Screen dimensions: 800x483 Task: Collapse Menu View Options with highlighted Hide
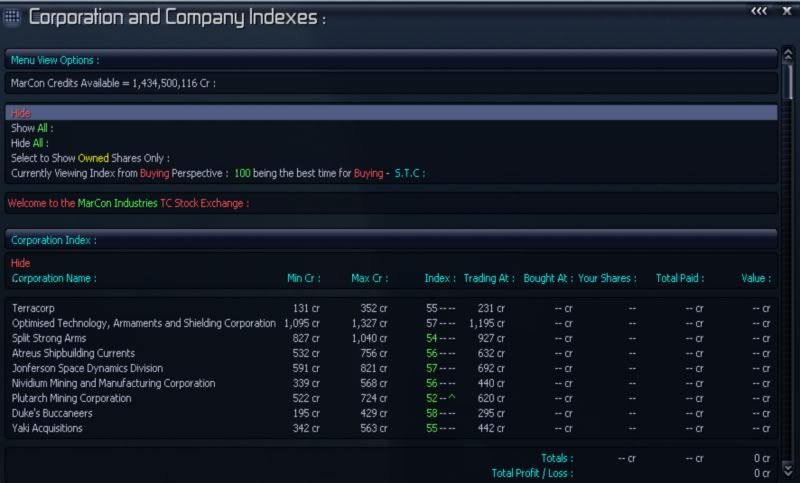coord(21,113)
